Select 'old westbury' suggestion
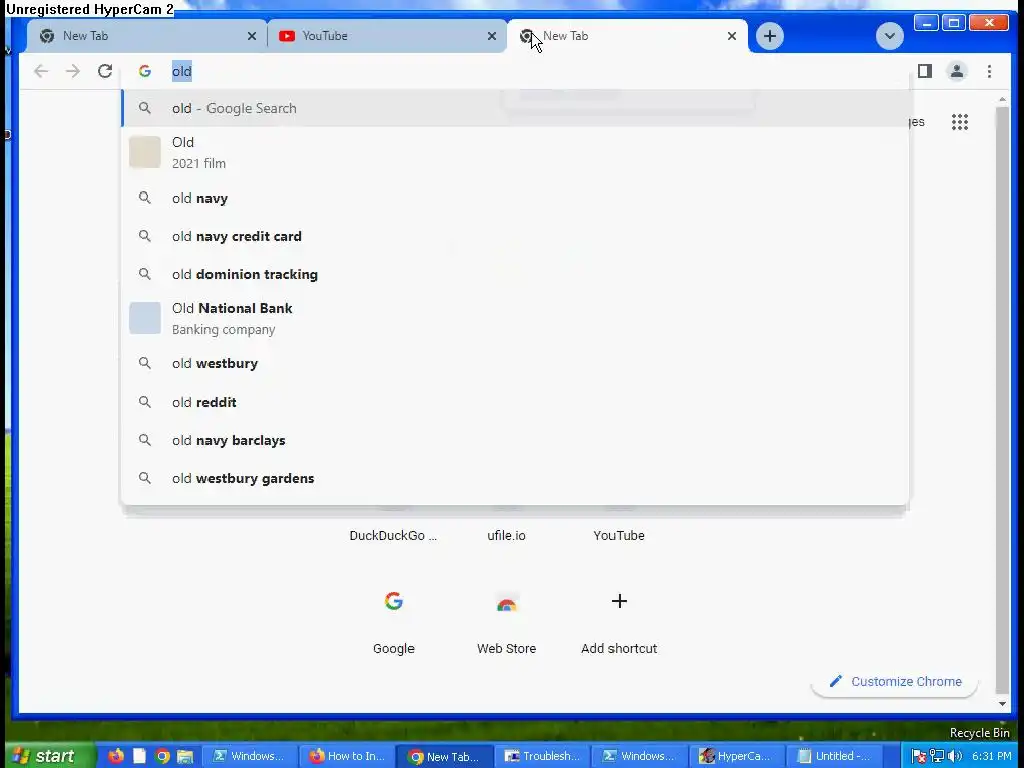 click(x=515, y=364)
